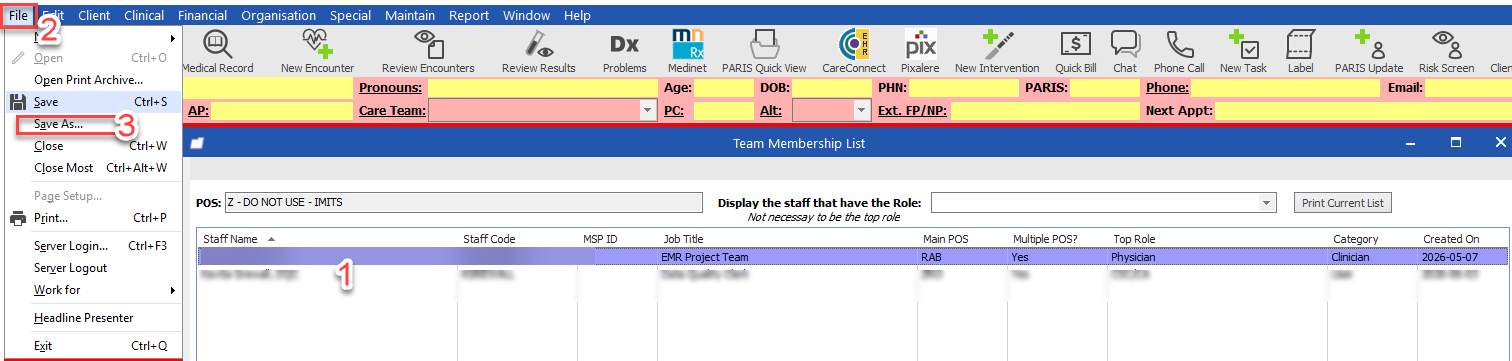
Task: Open the Maintain menu
Action: tap(411, 16)
